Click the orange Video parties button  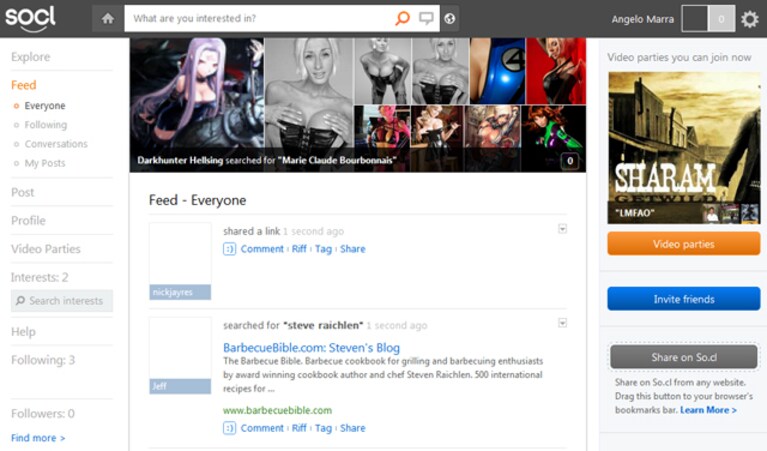tap(683, 244)
